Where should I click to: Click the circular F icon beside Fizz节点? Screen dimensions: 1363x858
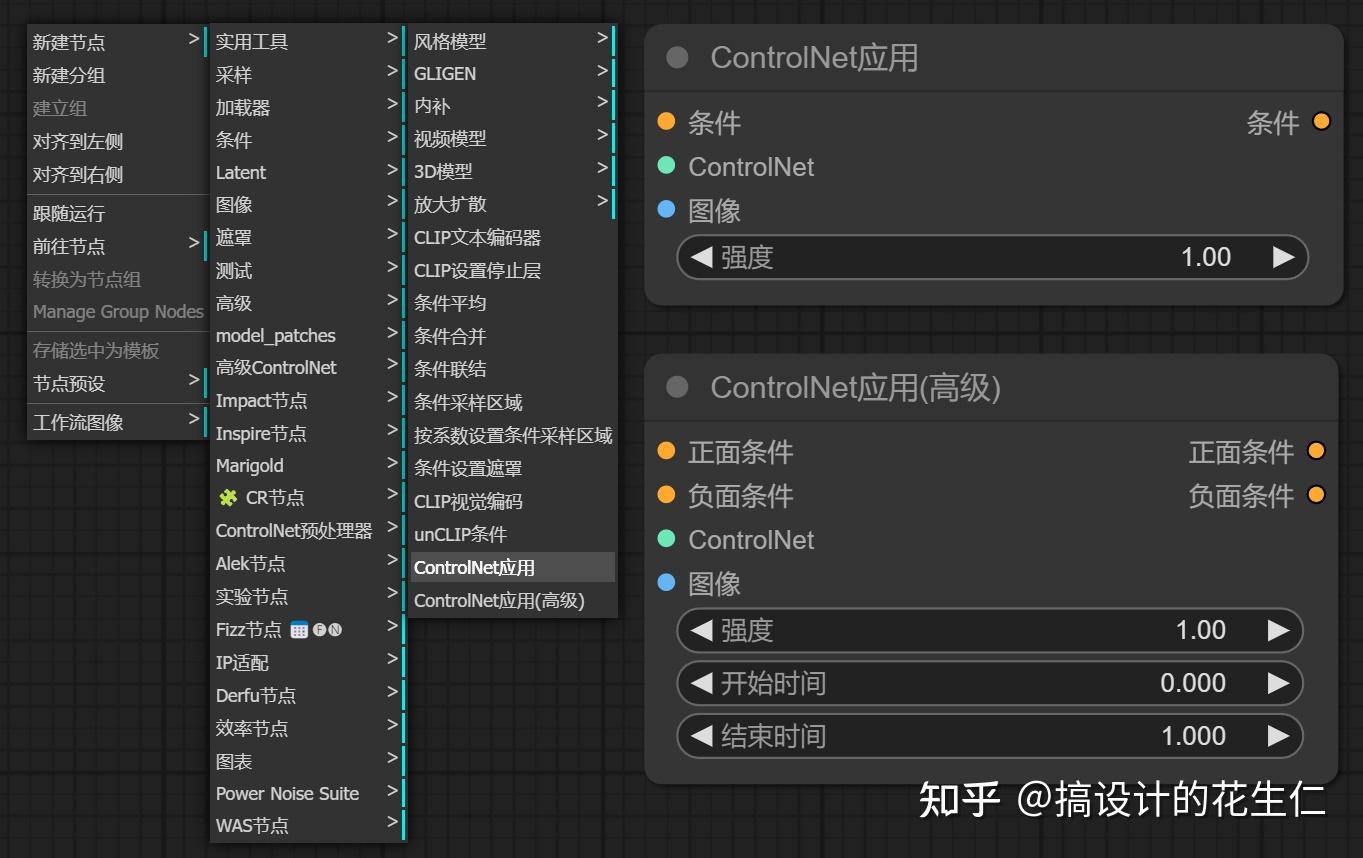(x=320, y=629)
